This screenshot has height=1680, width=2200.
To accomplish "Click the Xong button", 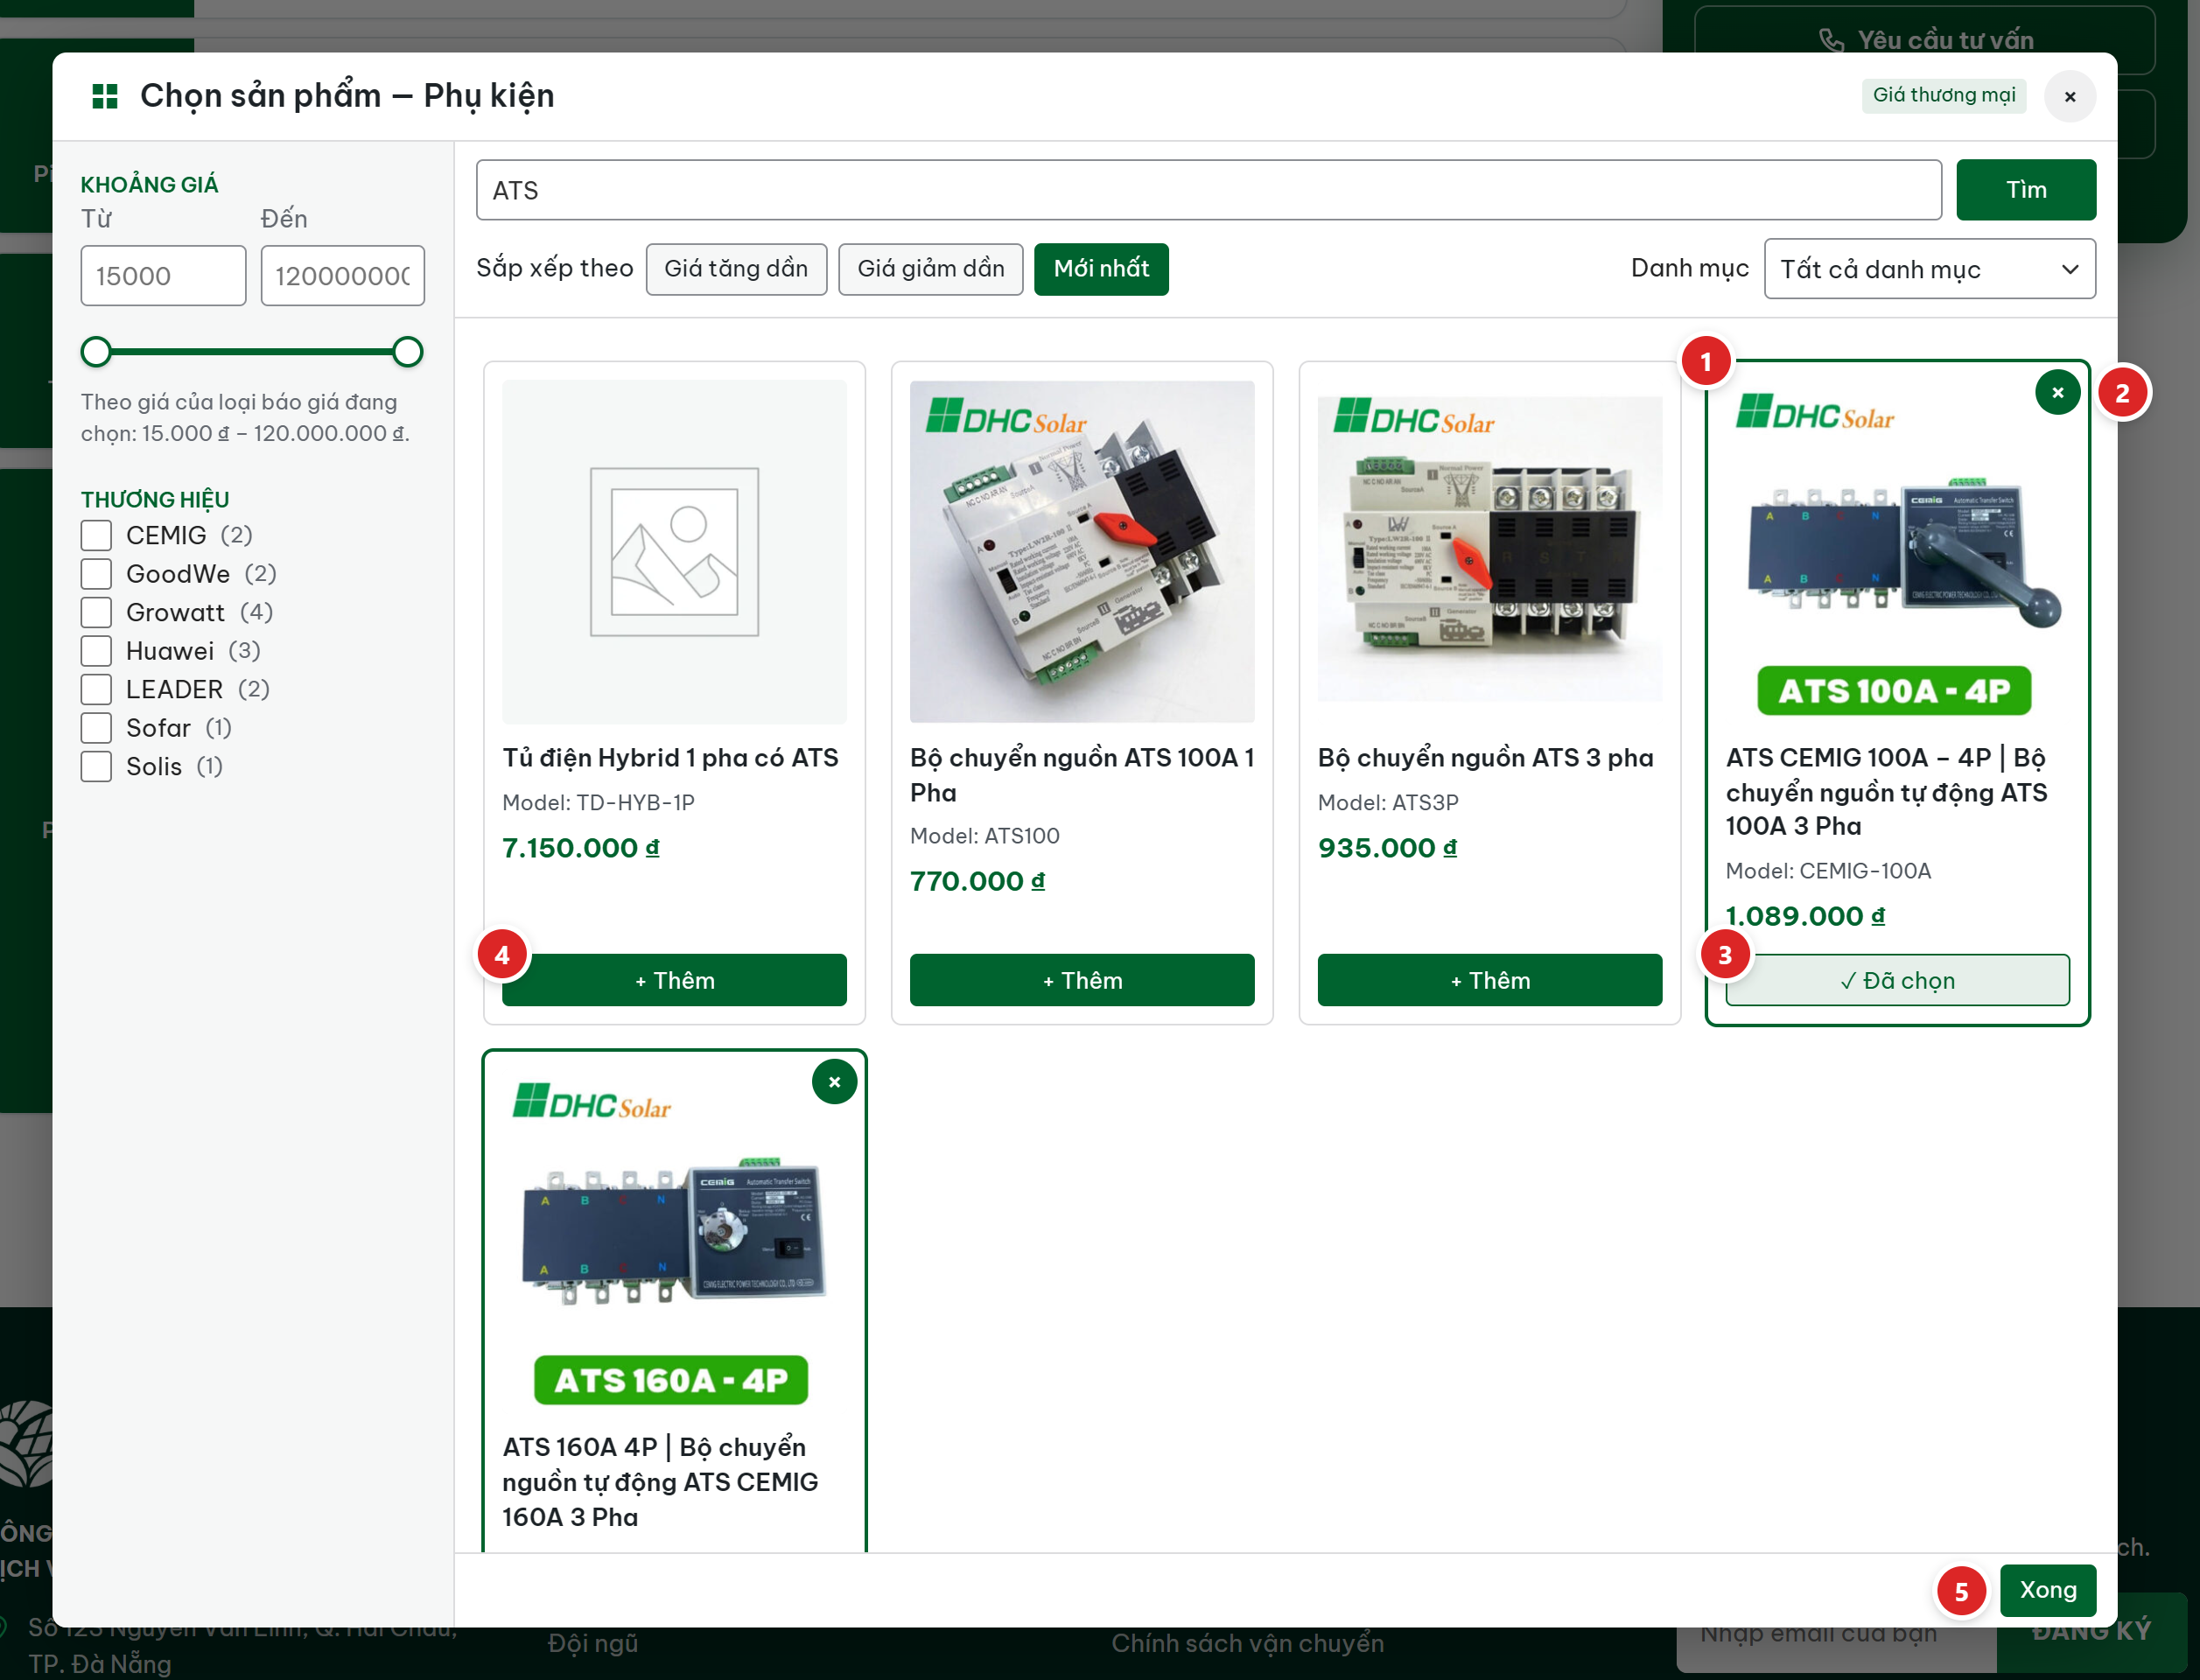I will tap(2048, 1590).
